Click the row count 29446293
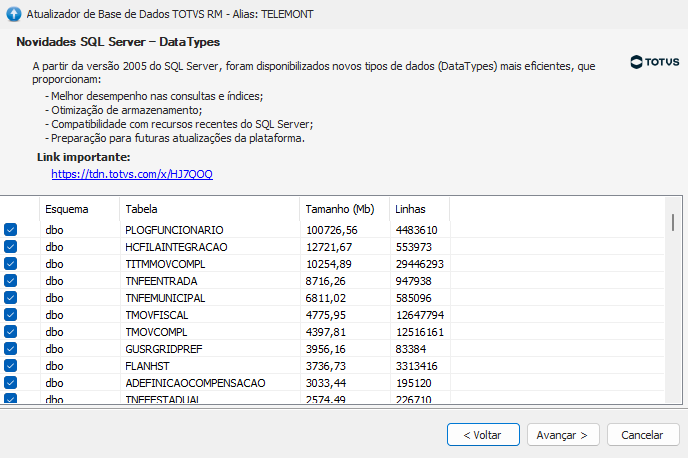This screenshot has height=458, width=688. 420,264
